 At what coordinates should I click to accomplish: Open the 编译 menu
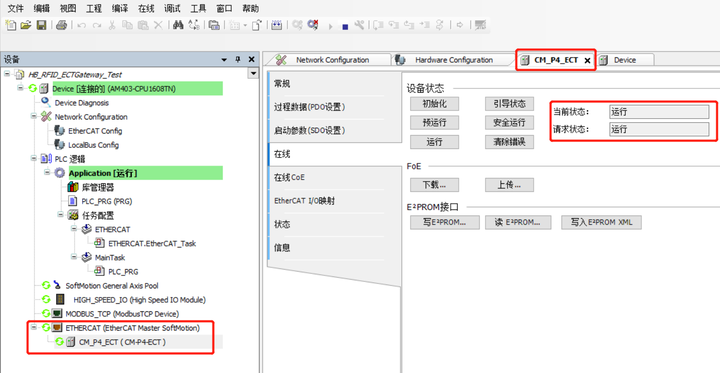coord(120,8)
